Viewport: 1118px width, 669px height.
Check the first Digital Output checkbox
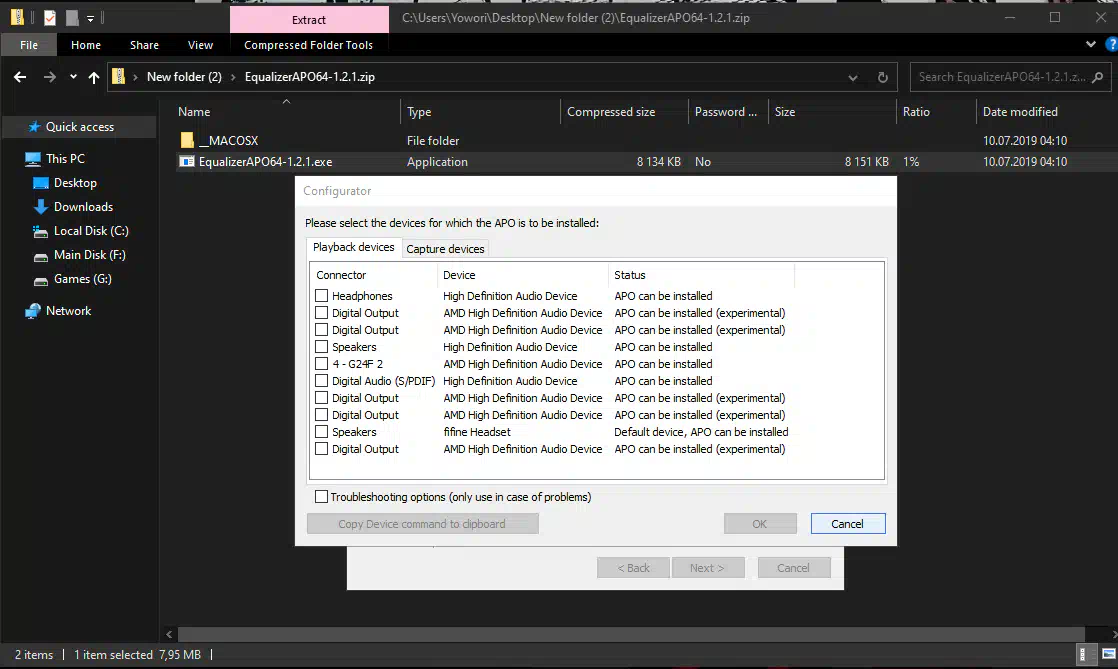point(322,312)
